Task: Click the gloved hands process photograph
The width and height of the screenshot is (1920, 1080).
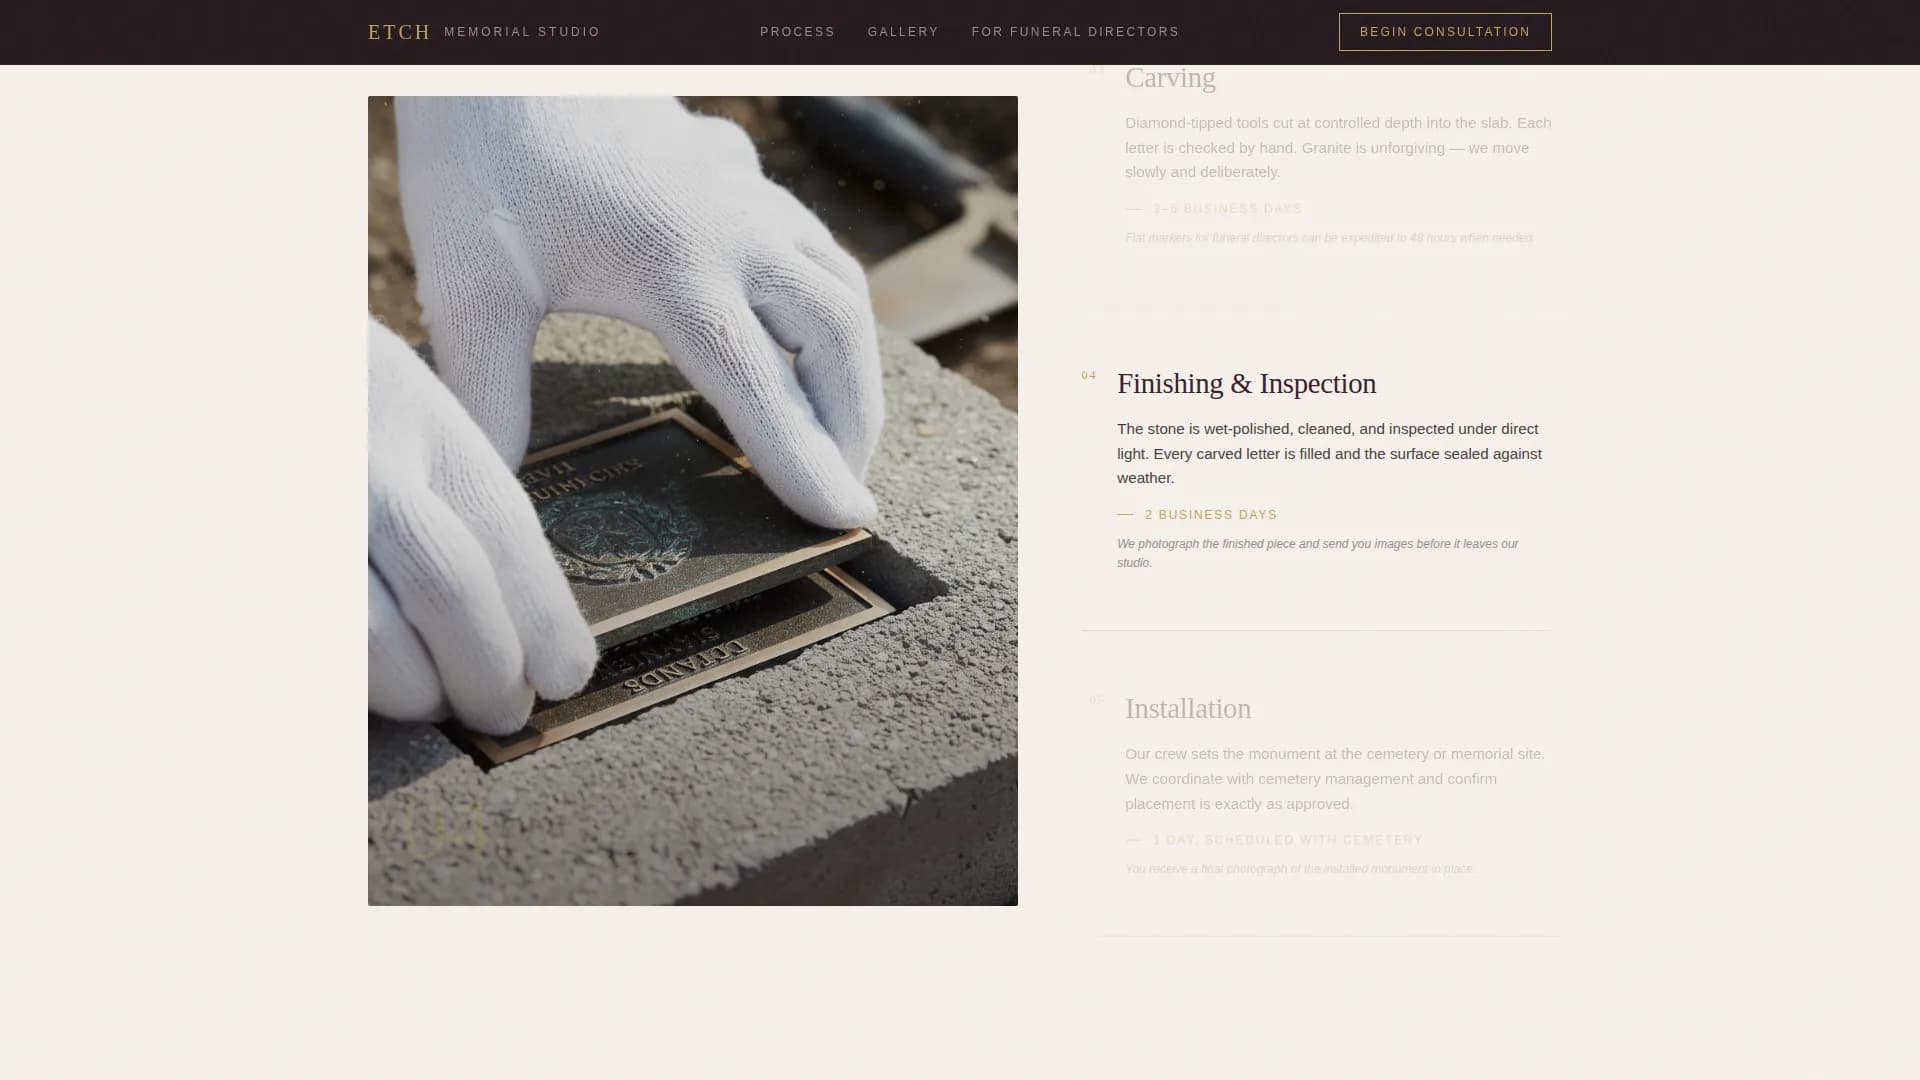Action: click(x=692, y=500)
